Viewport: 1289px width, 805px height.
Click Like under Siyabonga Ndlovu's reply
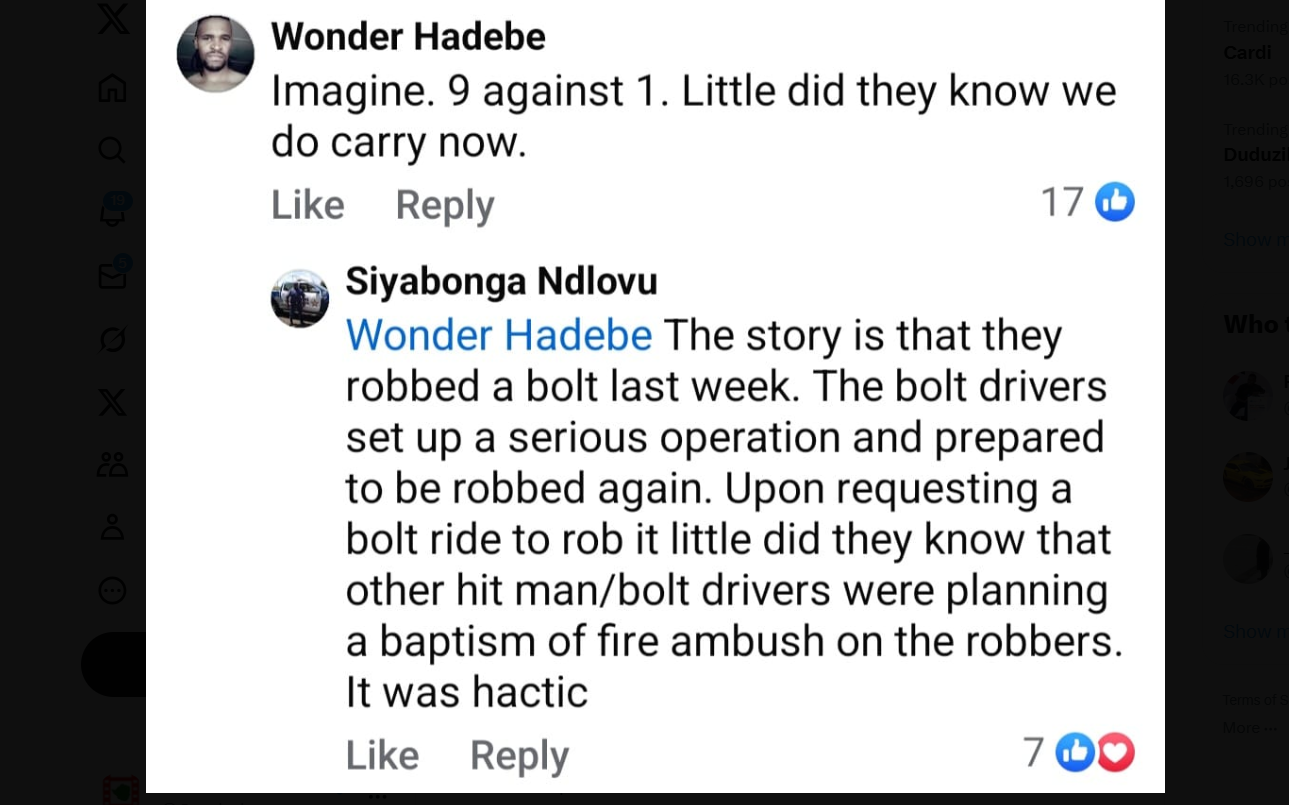[x=382, y=755]
